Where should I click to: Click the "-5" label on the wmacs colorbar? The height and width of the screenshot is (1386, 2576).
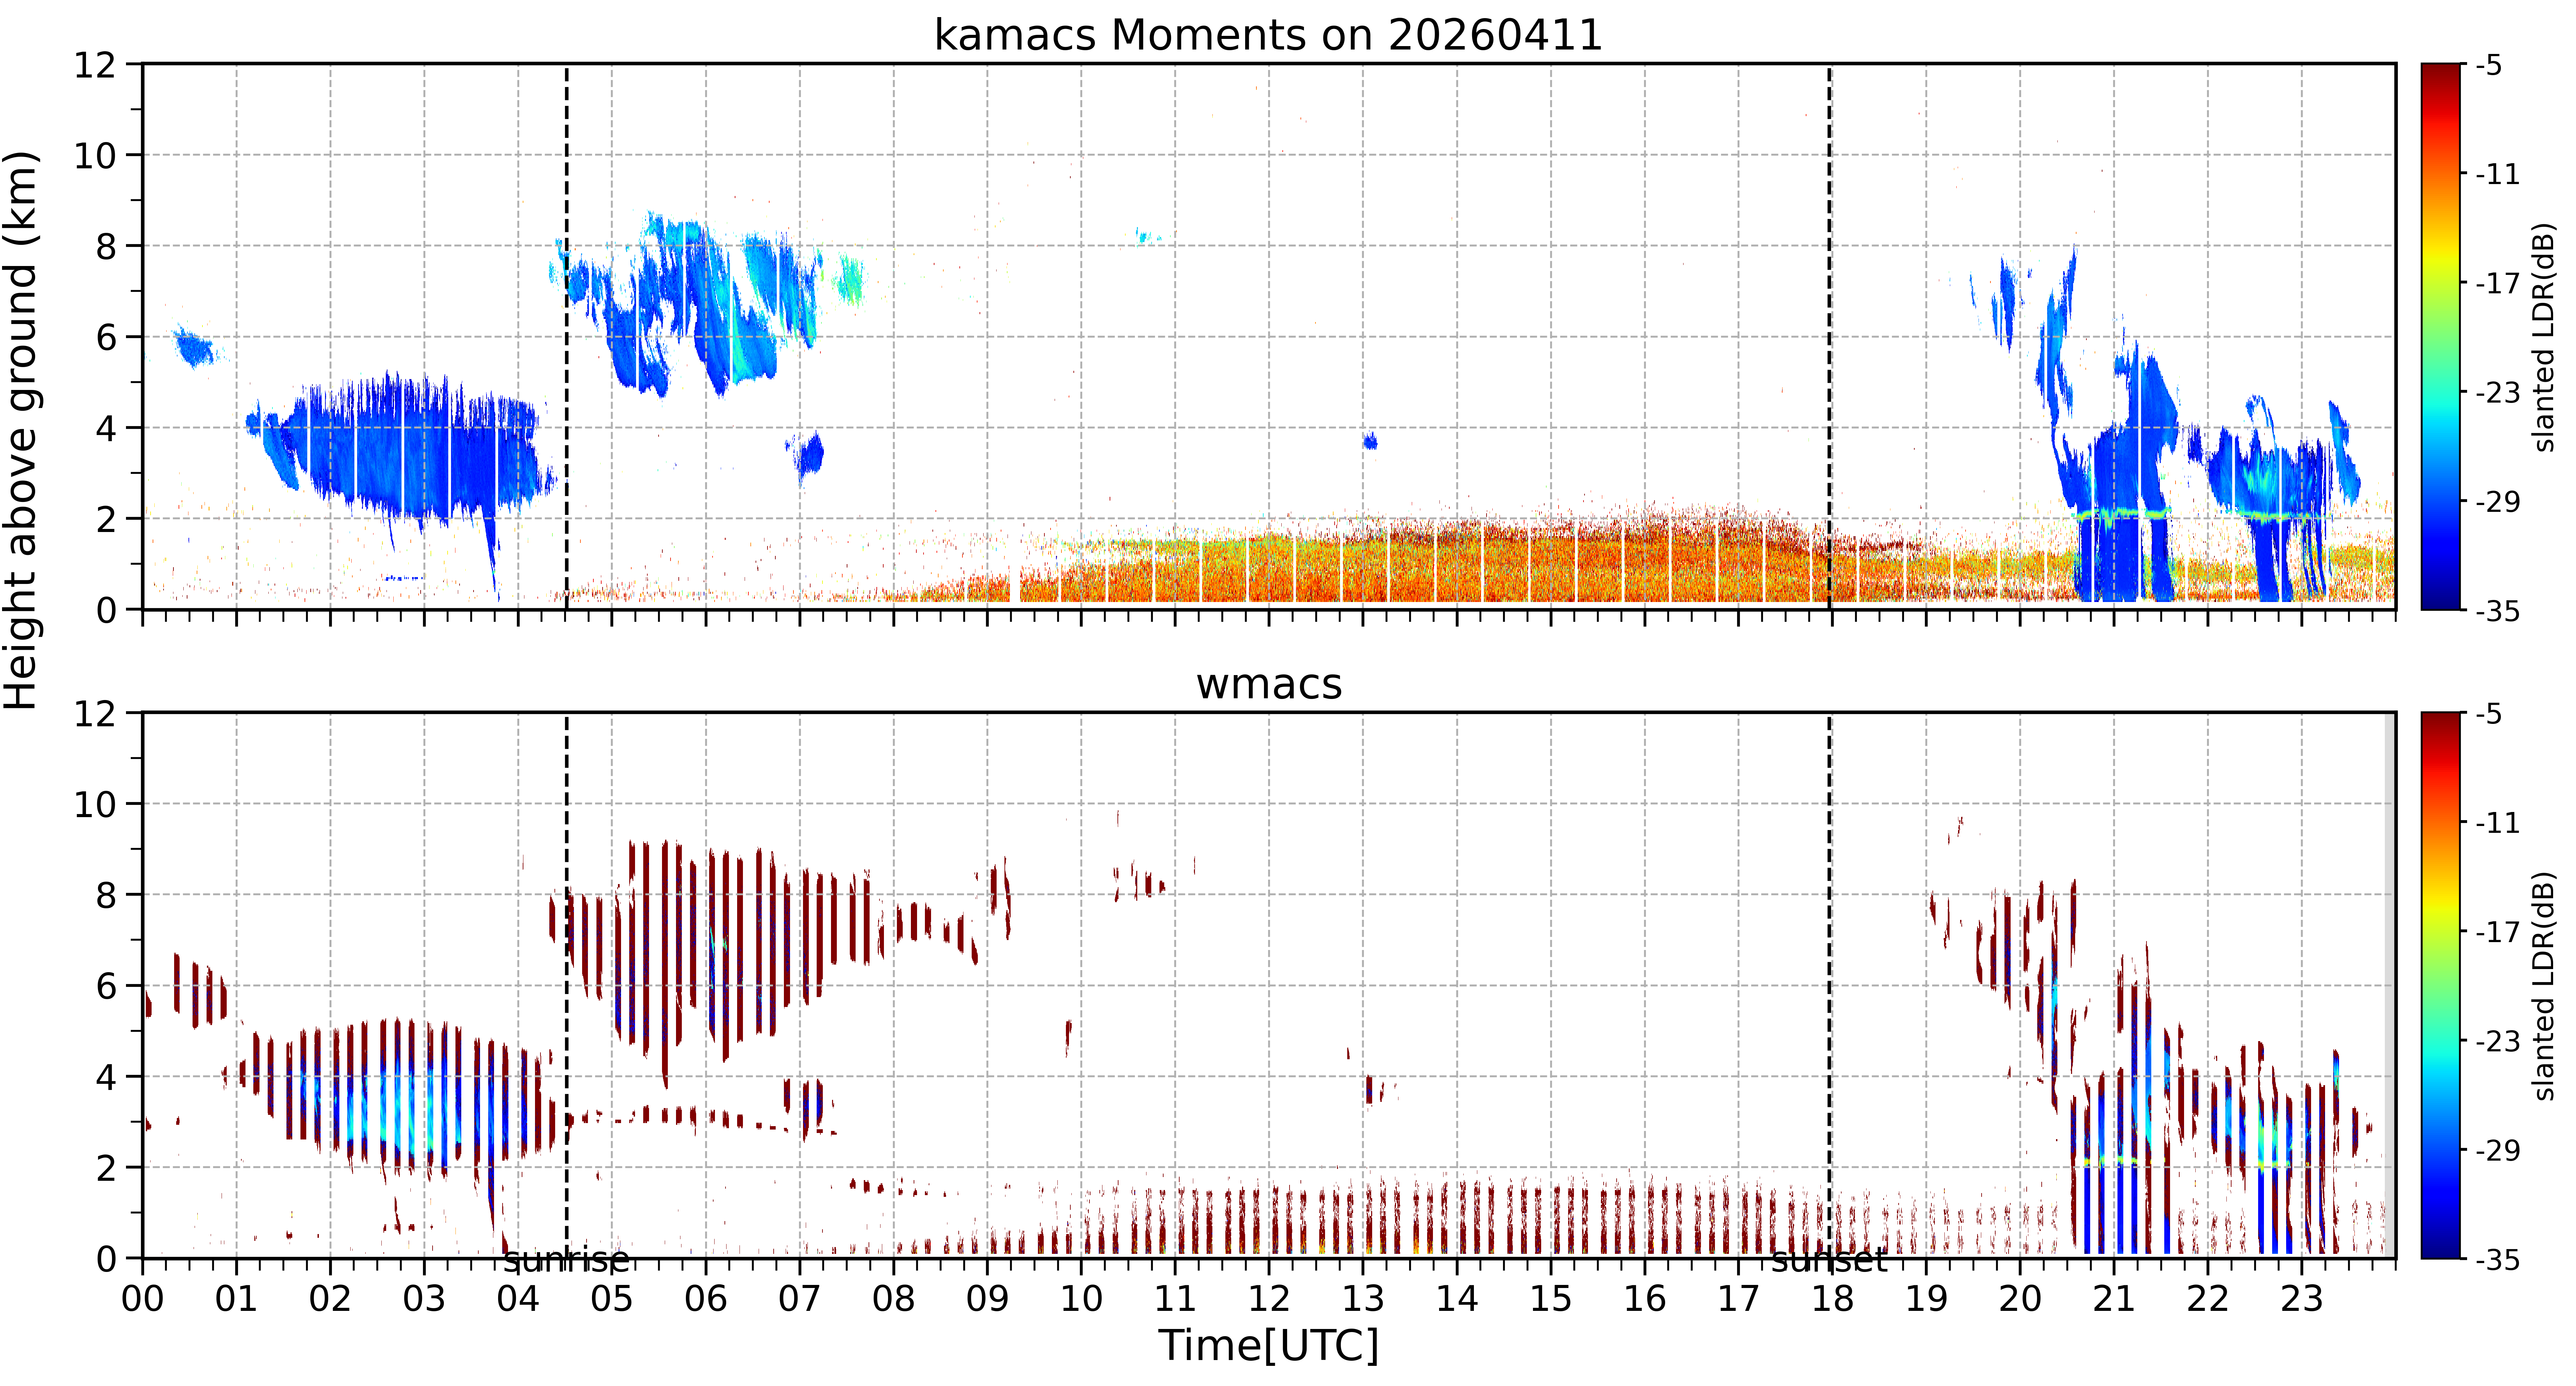point(2489,714)
